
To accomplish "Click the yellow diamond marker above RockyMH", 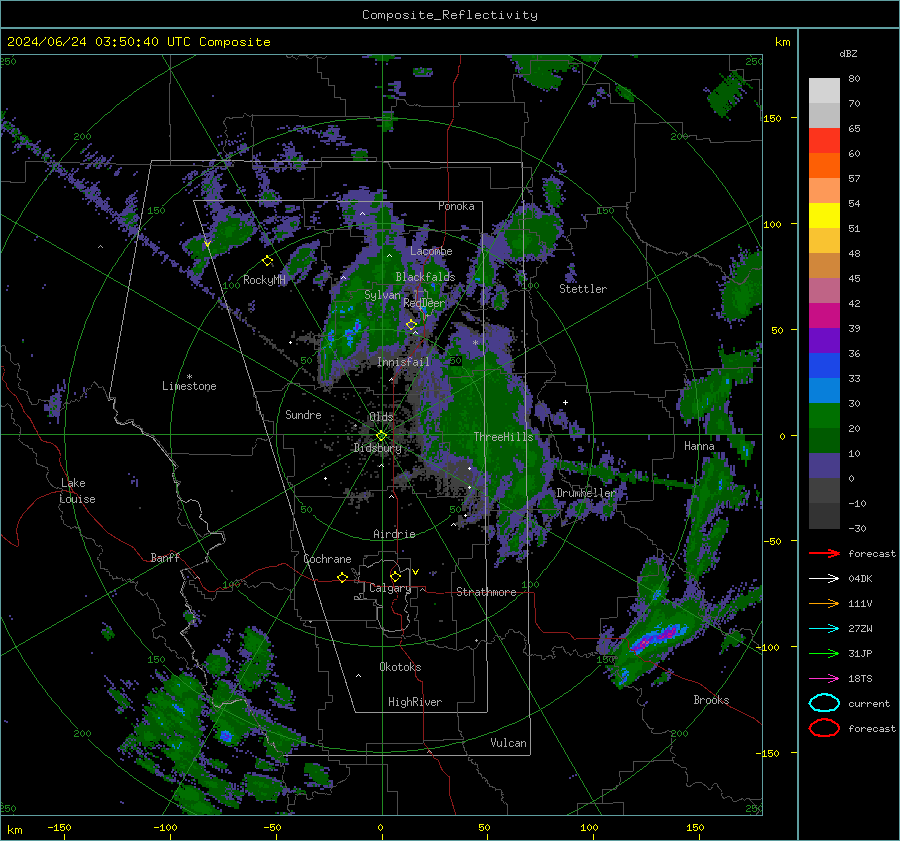I will point(267,261).
